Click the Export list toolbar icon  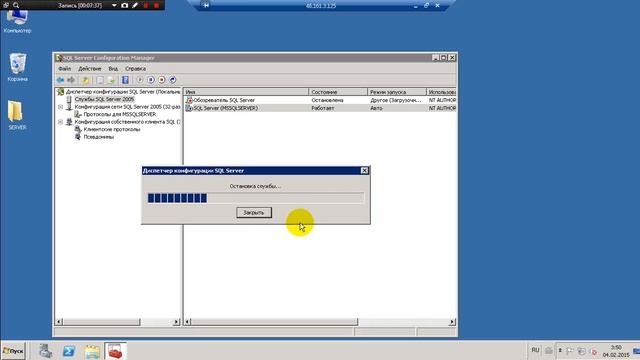click(111, 80)
